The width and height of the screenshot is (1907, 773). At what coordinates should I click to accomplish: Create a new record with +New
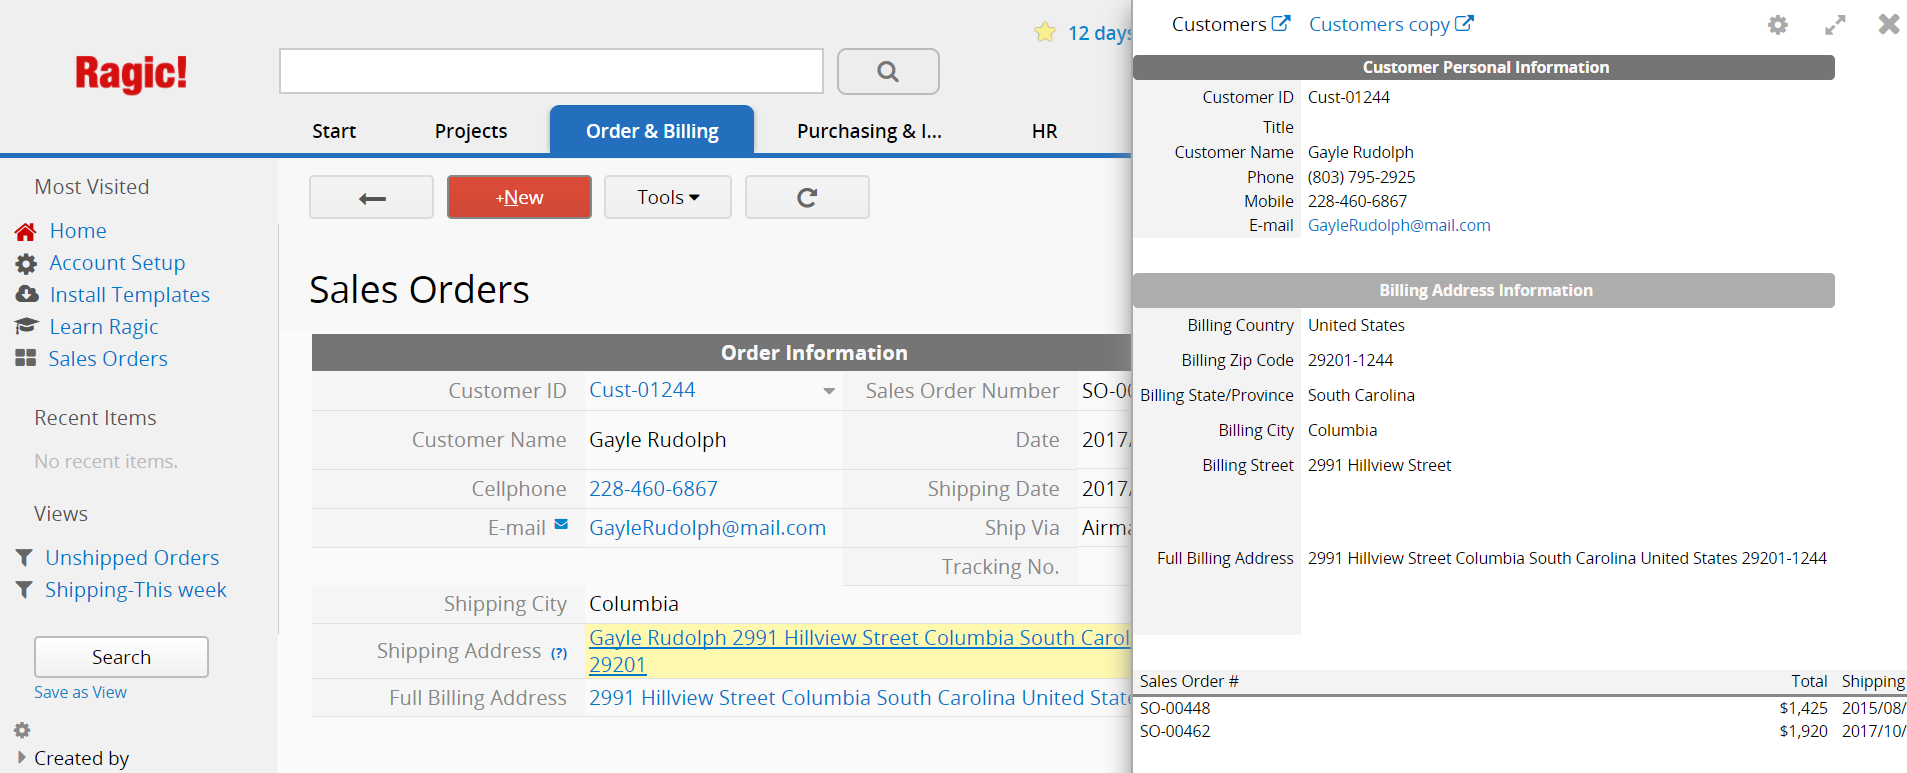[x=519, y=197]
